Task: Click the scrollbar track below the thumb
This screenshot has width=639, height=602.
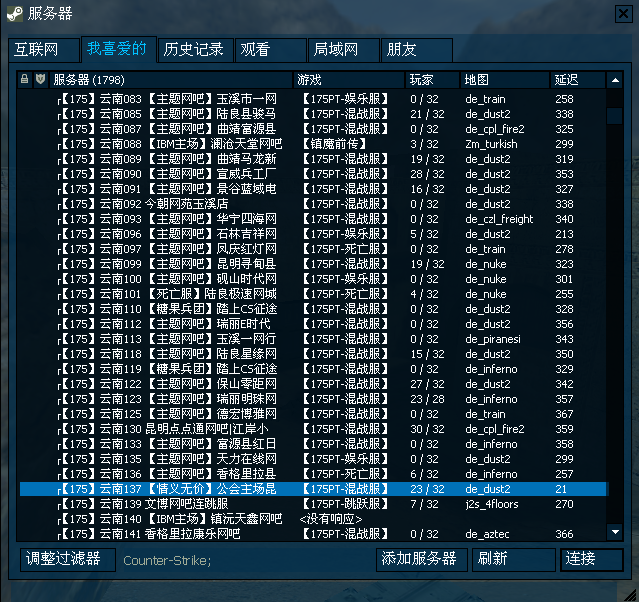Action: (x=615, y=322)
